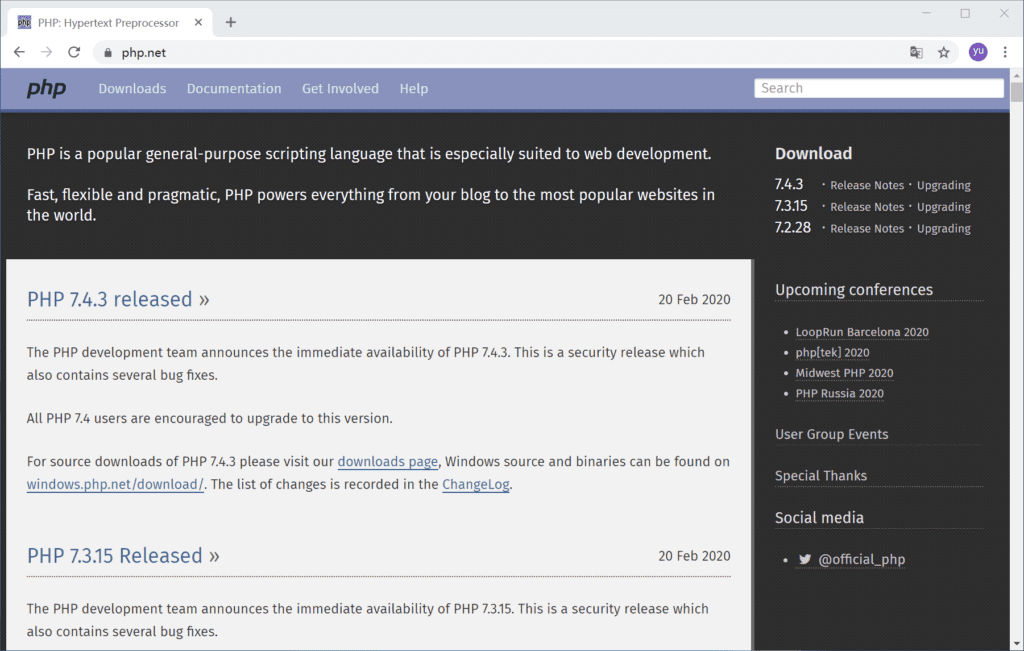Close the PHP Hypertext Preprocessor tab

tap(198, 22)
